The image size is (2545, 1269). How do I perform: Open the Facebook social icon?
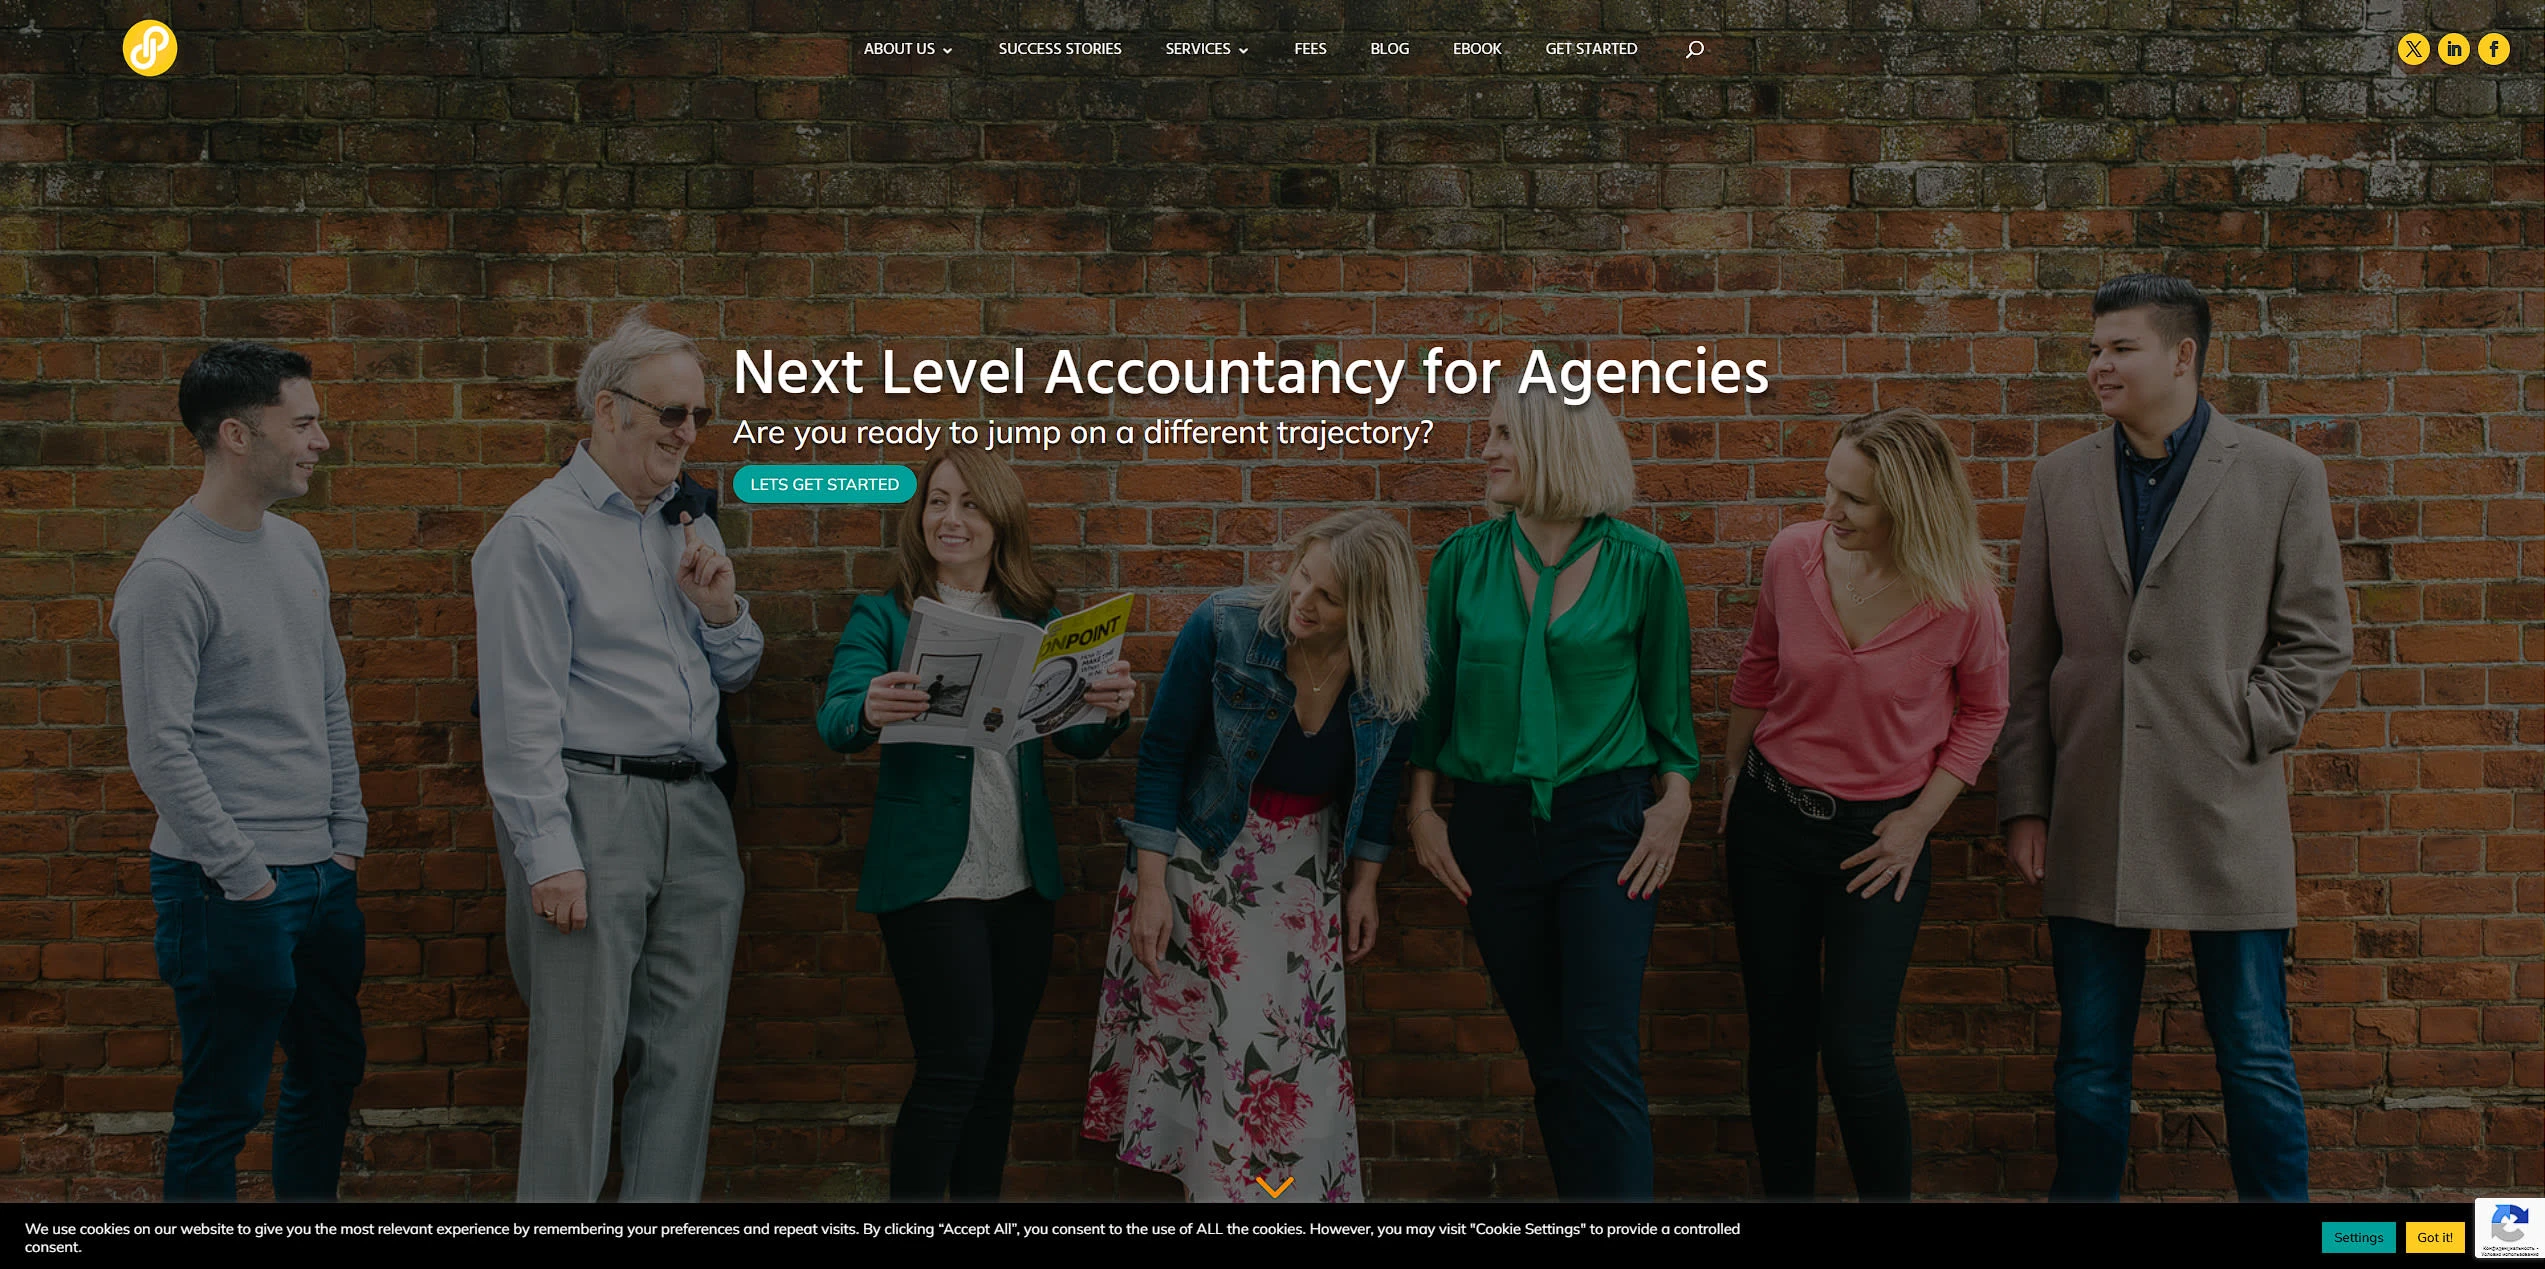click(2493, 49)
